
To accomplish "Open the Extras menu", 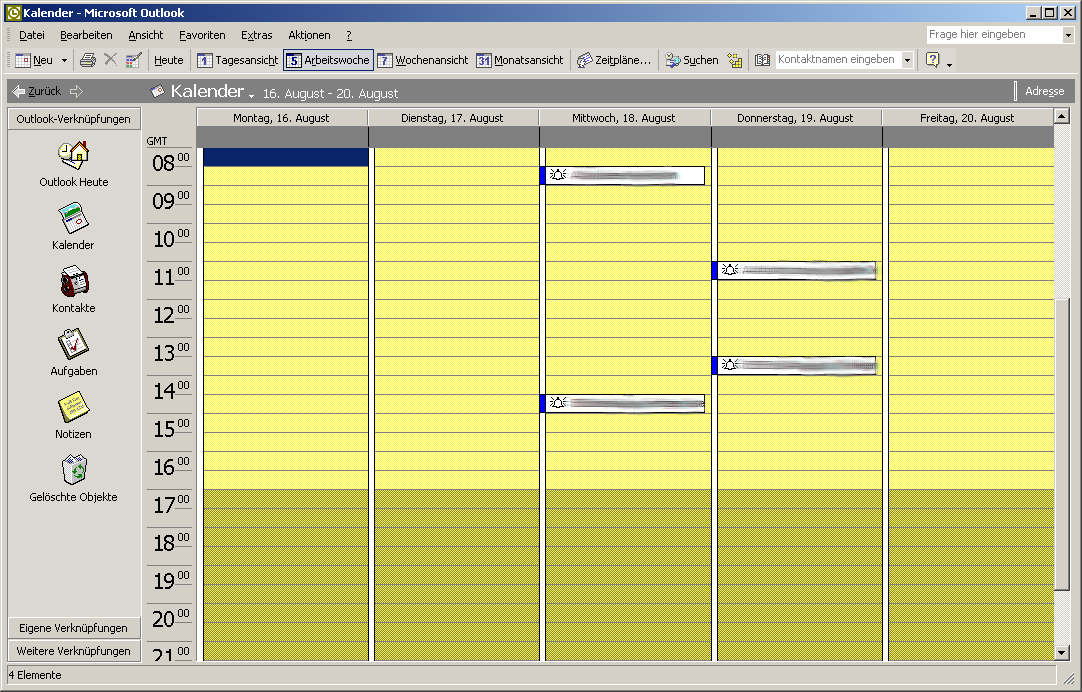I will pyautogui.click(x=257, y=35).
